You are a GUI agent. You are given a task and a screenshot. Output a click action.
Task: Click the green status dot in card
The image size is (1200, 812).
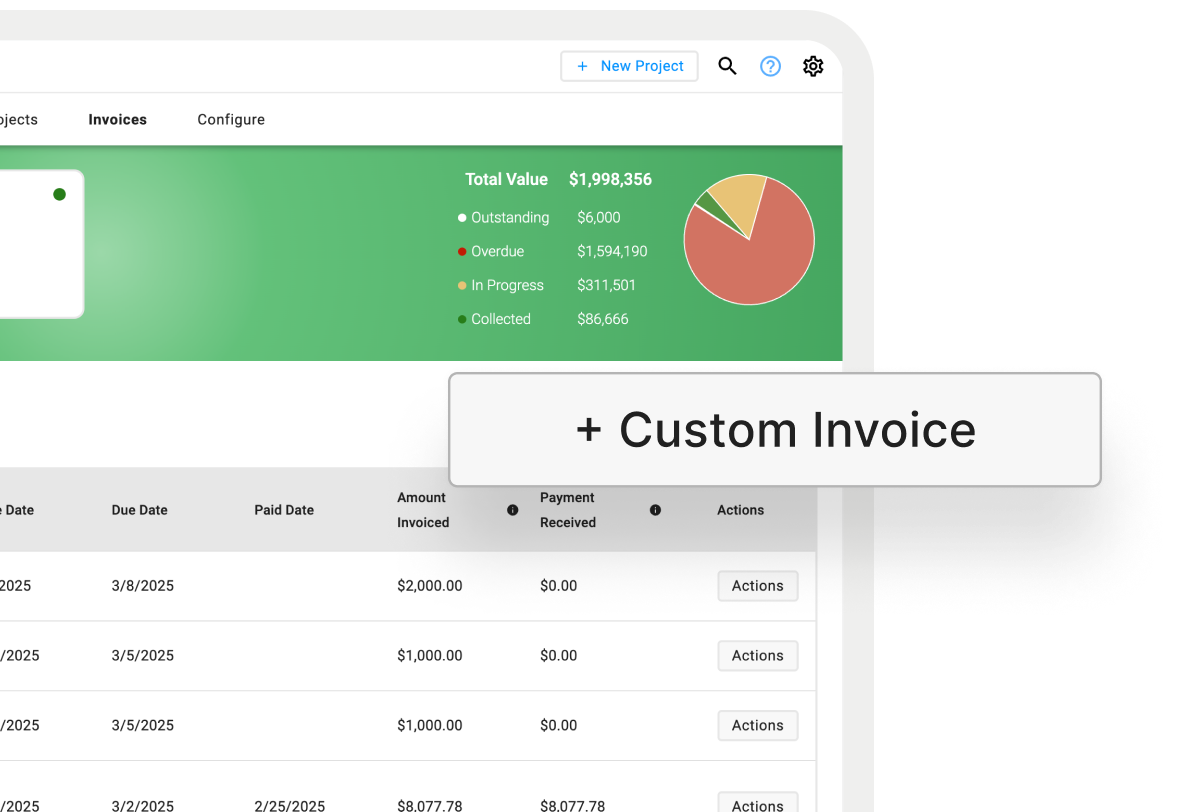(59, 194)
